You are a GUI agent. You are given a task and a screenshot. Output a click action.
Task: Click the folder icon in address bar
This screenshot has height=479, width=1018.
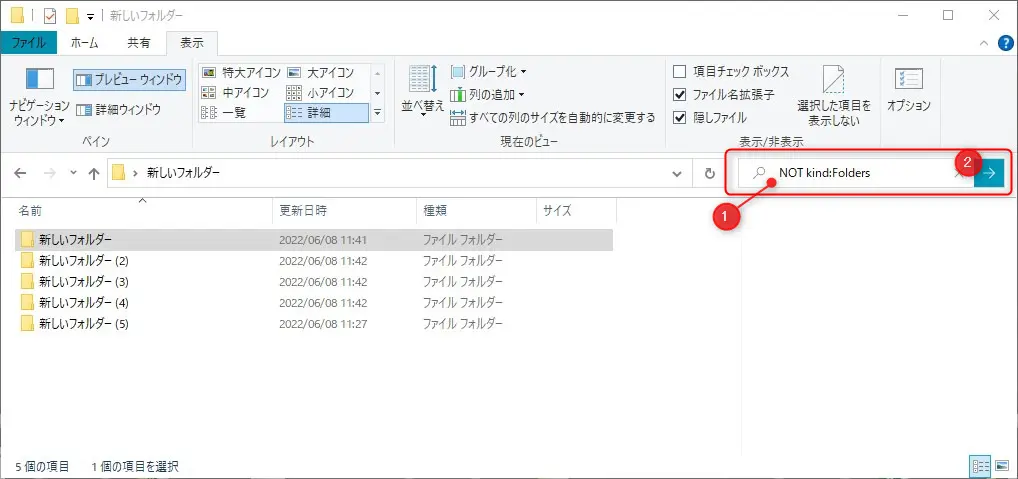point(118,173)
